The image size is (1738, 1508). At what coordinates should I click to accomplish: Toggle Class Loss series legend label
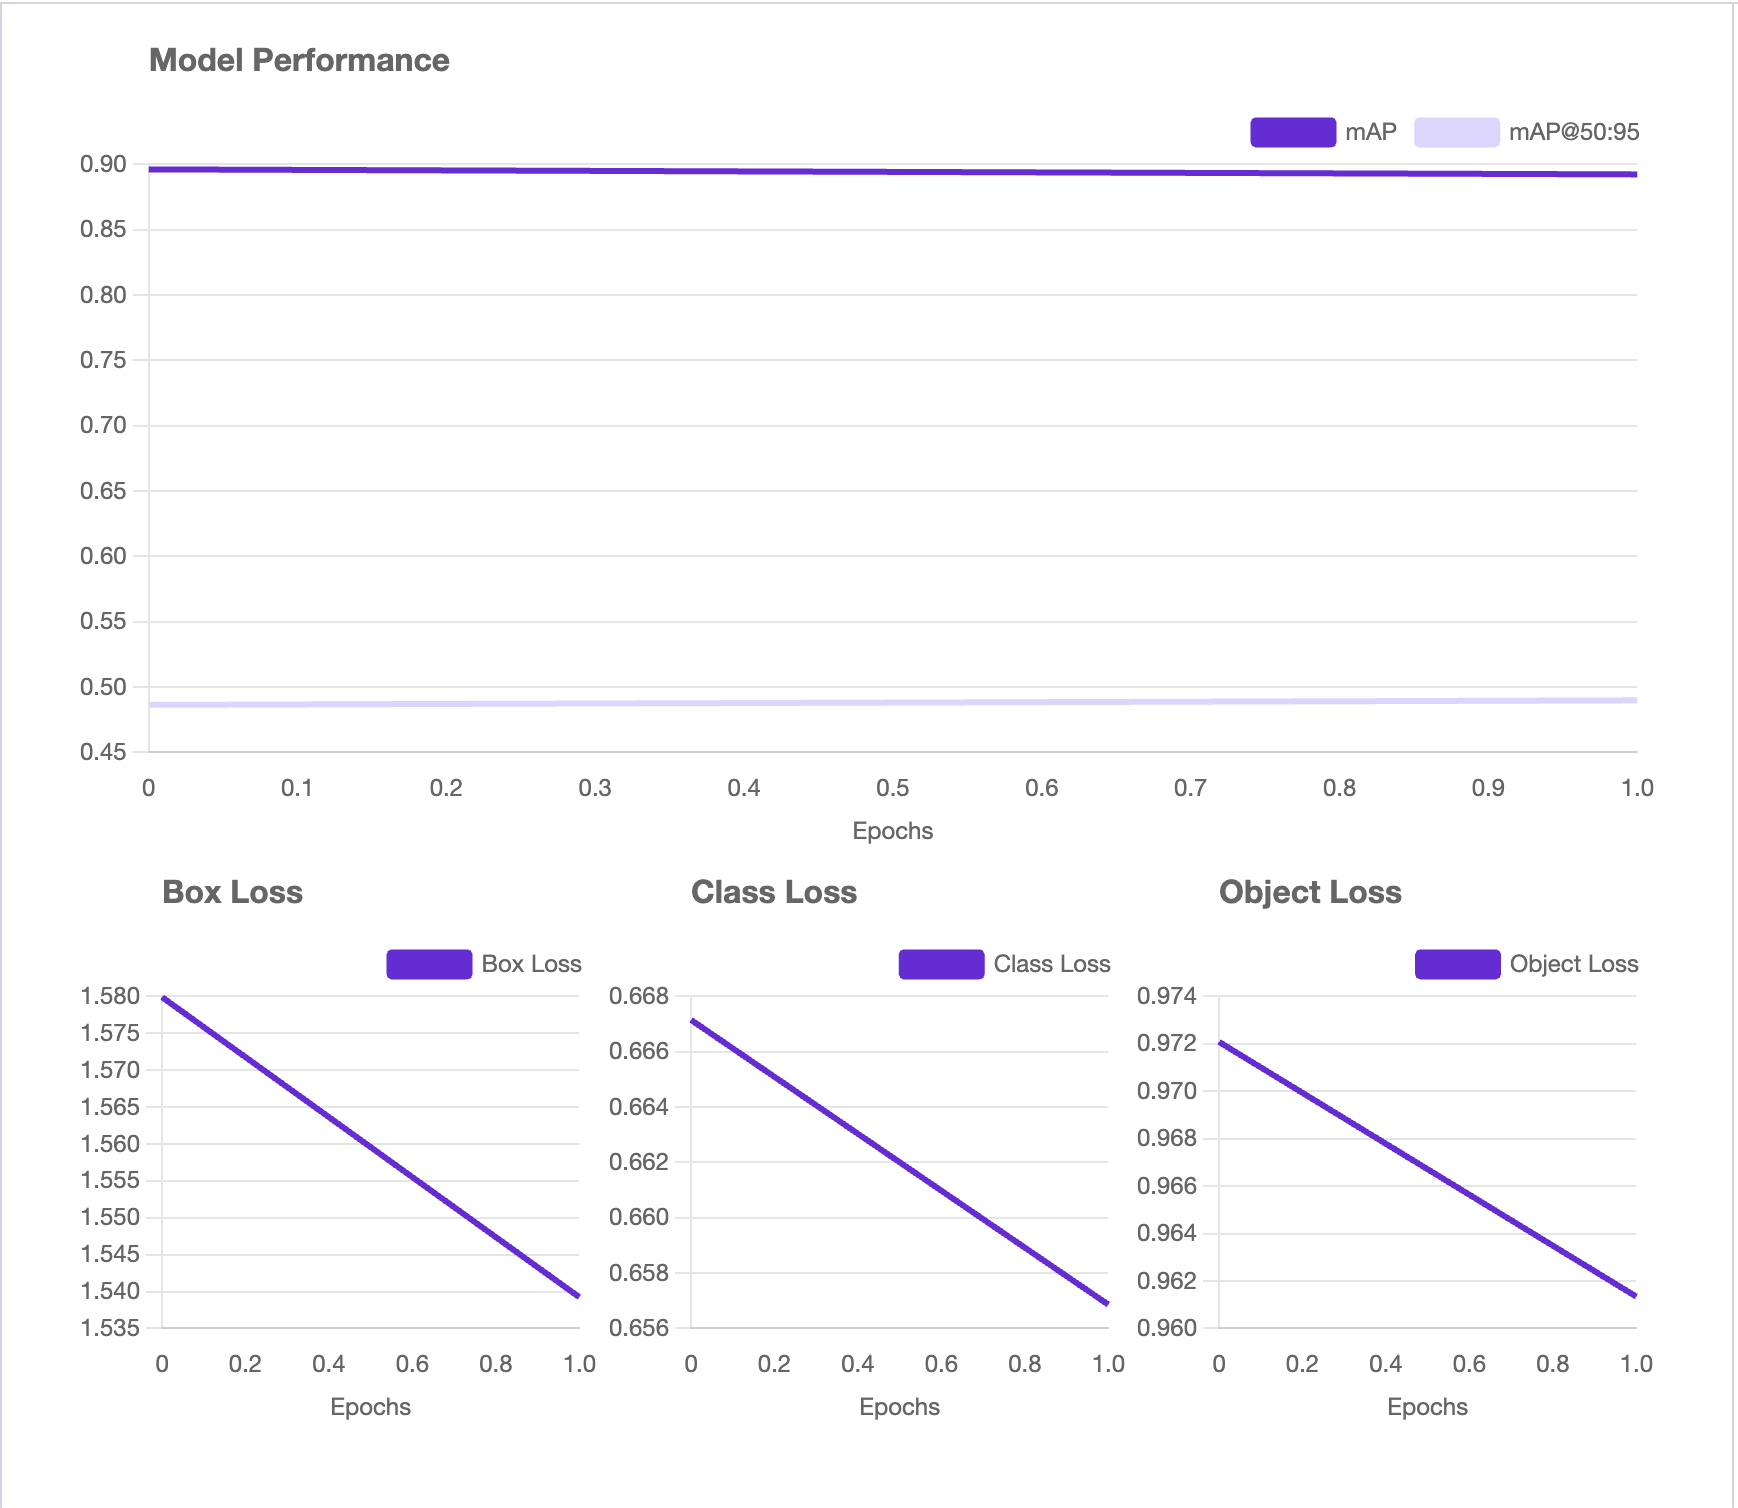[x=1051, y=964]
